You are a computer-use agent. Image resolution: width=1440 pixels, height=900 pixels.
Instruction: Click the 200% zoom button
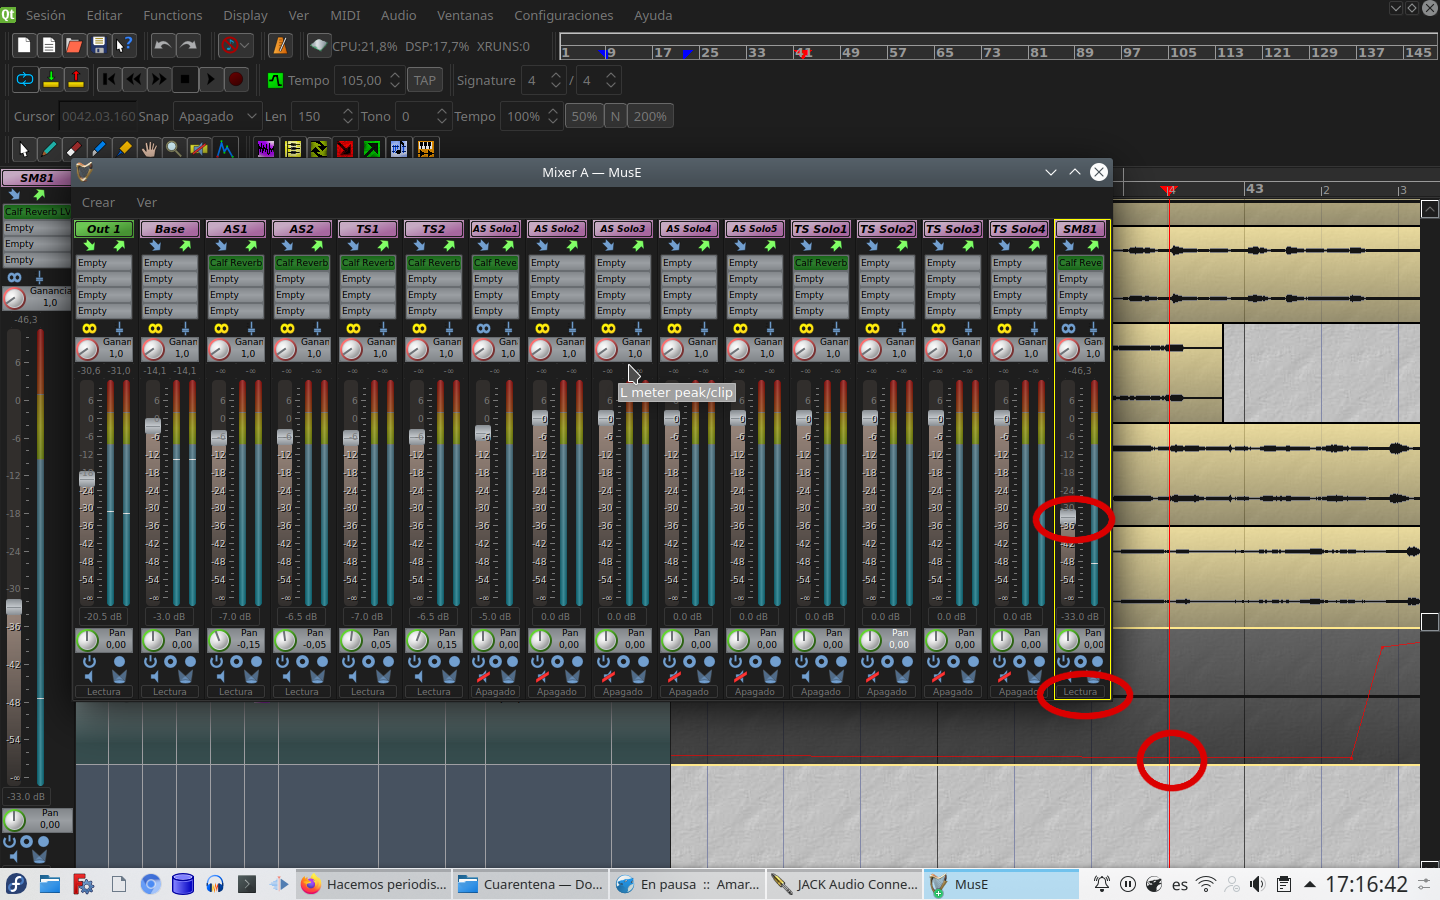coord(650,116)
